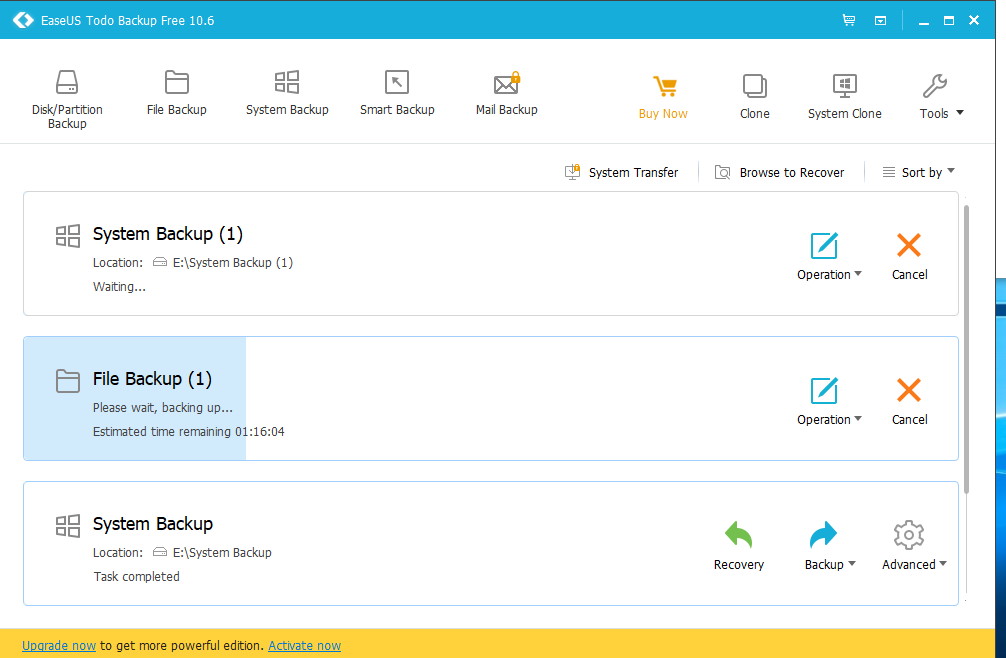This screenshot has height=658, width=1006.
Task: Cancel the File Backup (1) task
Action: coord(909,401)
